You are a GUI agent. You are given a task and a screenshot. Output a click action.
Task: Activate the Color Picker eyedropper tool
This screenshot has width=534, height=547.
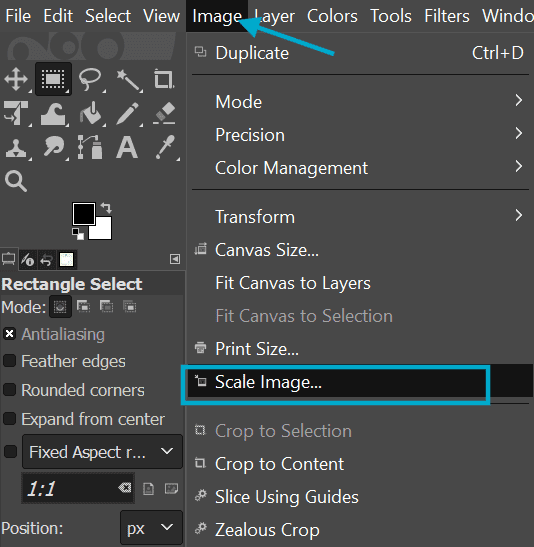pos(165,147)
